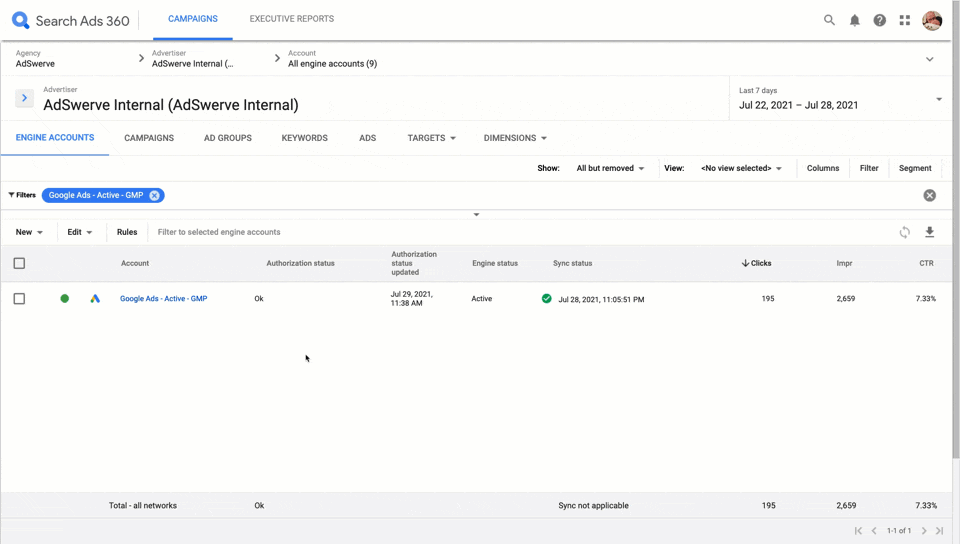The height and width of the screenshot is (544, 960).
Task: Click the Filters funnel label
Action: (22, 195)
